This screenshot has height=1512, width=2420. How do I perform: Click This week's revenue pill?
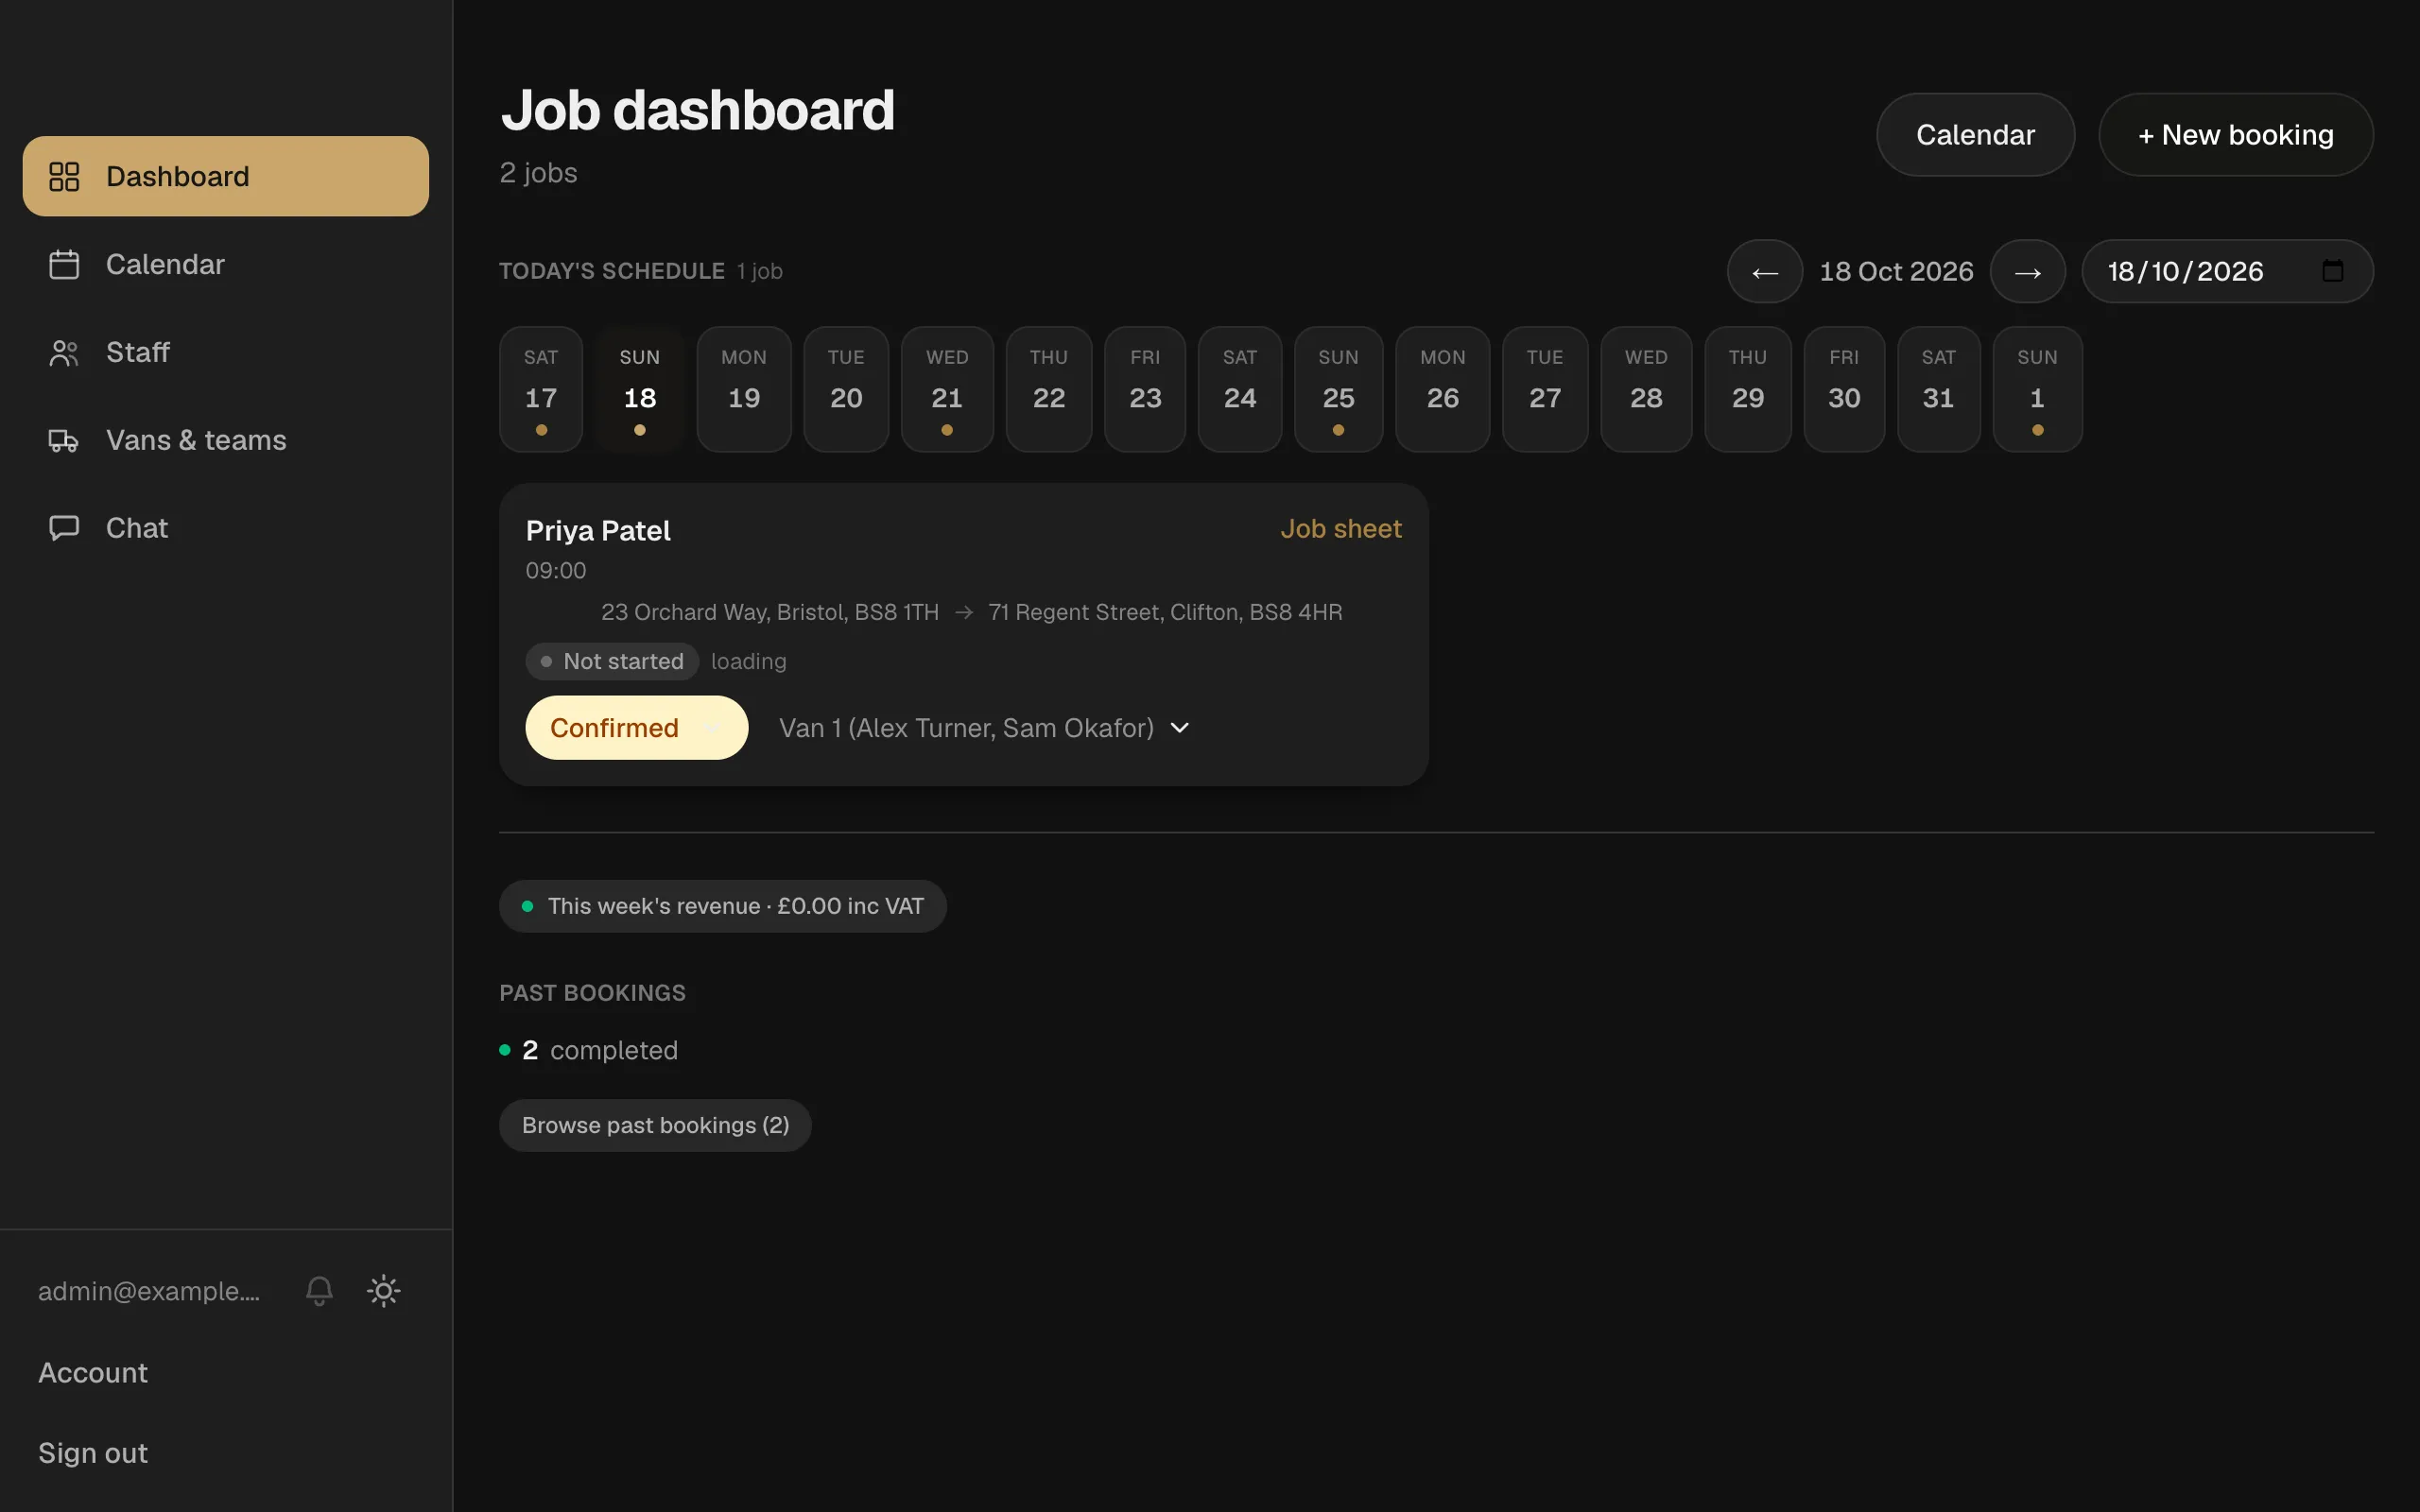[722, 906]
